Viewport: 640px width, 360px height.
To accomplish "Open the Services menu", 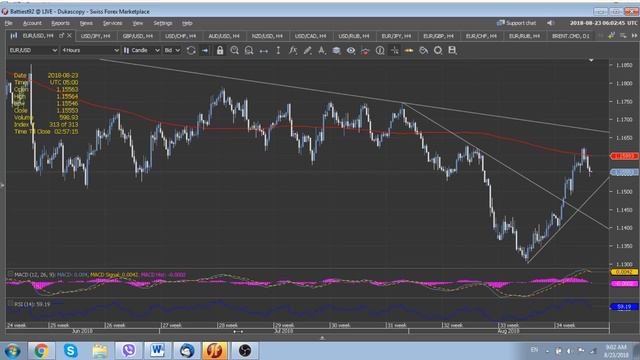I will 113,23.
